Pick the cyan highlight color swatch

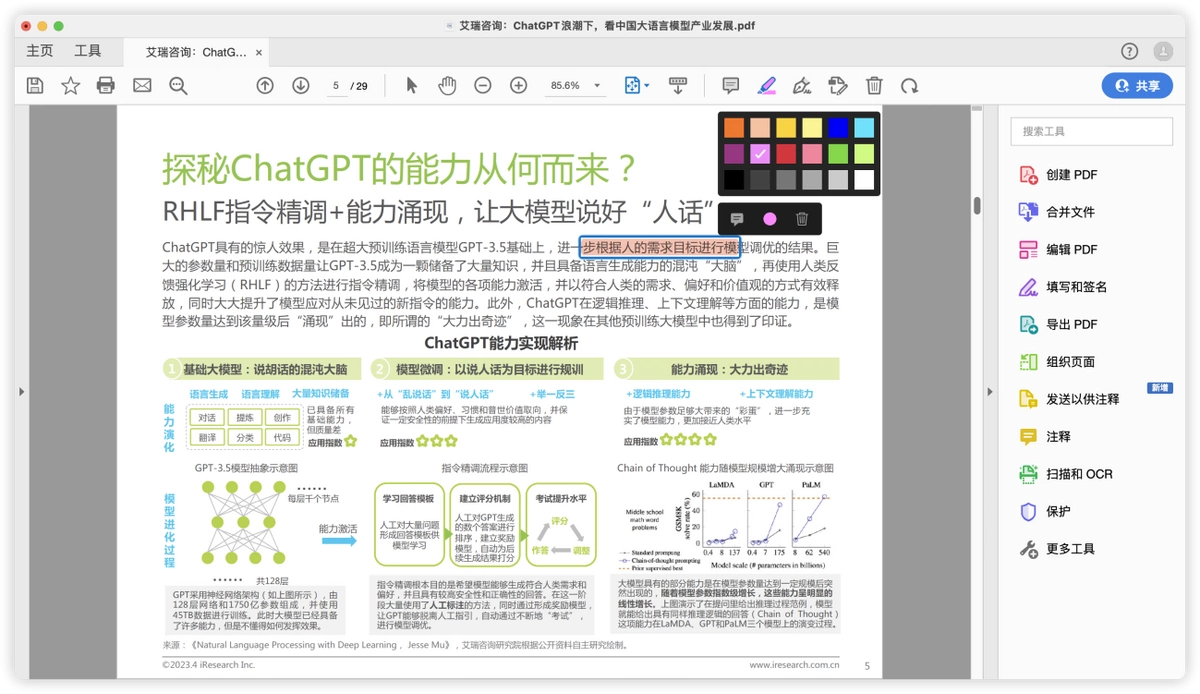pos(864,127)
